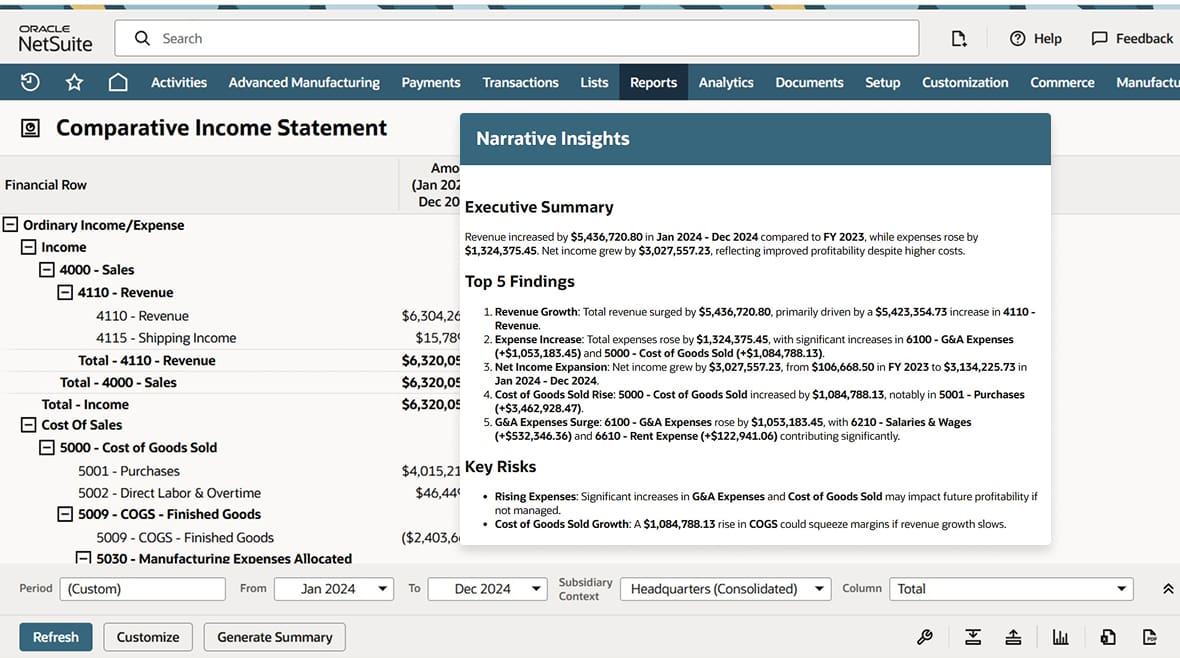Image resolution: width=1180 pixels, height=658 pixels.
Task: Collapse the 4000 - Sales tree node
Action: [47, 270]
